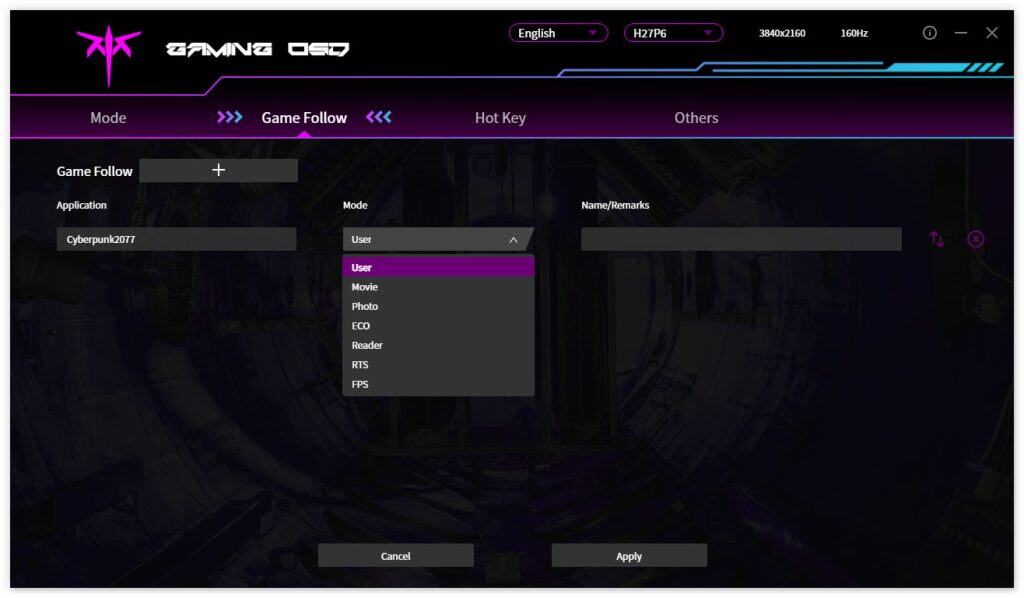
Task: Close the Gaming OSD window
Action: tap(992, 33)
